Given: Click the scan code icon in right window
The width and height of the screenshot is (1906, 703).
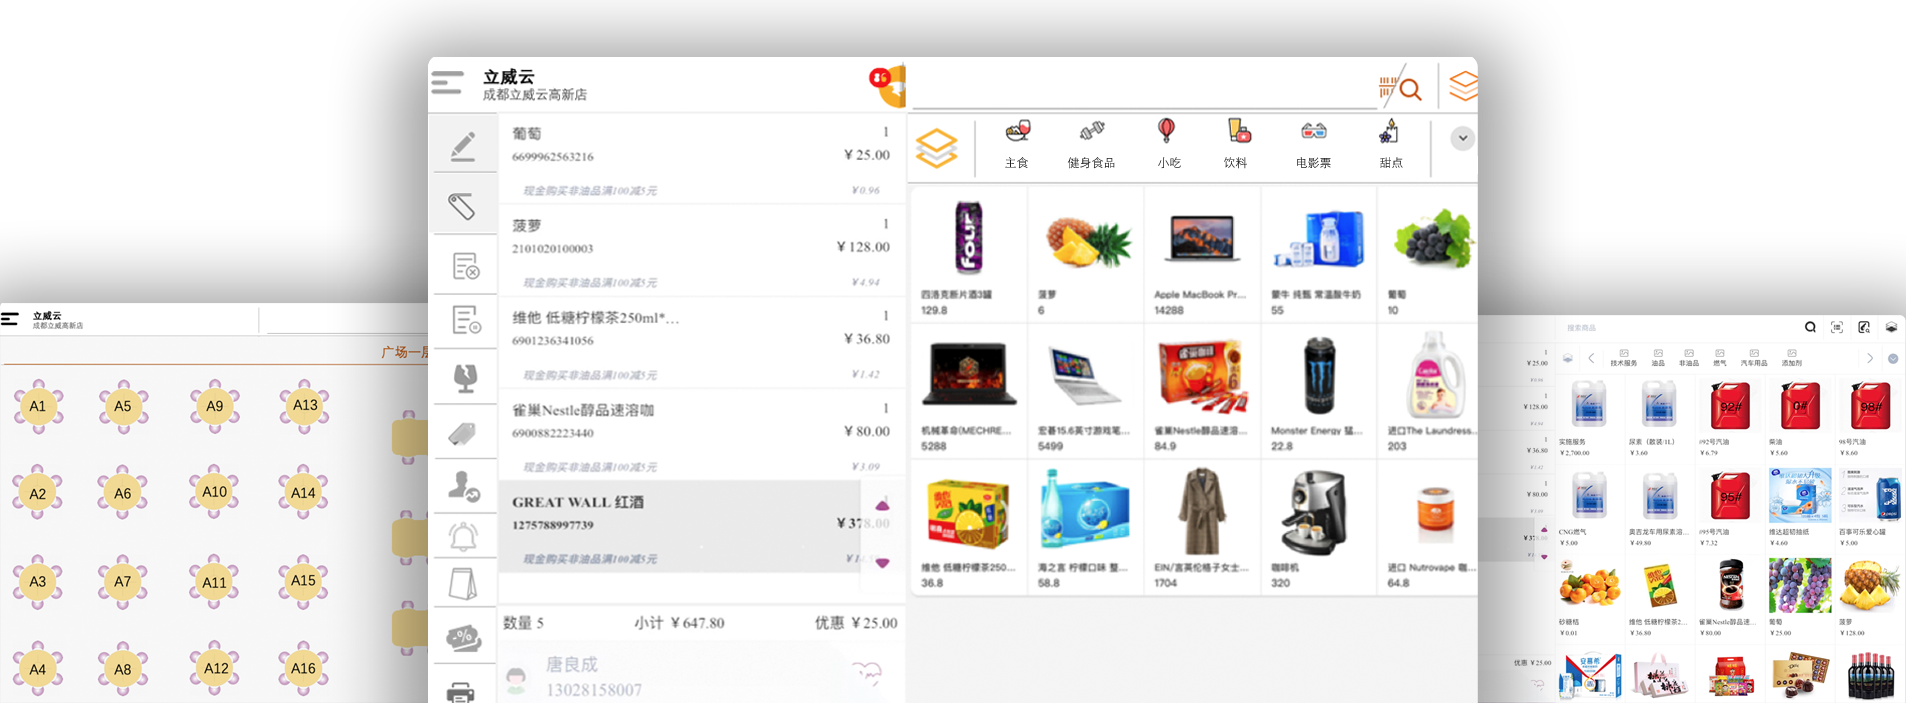Looking at the screenshot, I should point(1837,327).
